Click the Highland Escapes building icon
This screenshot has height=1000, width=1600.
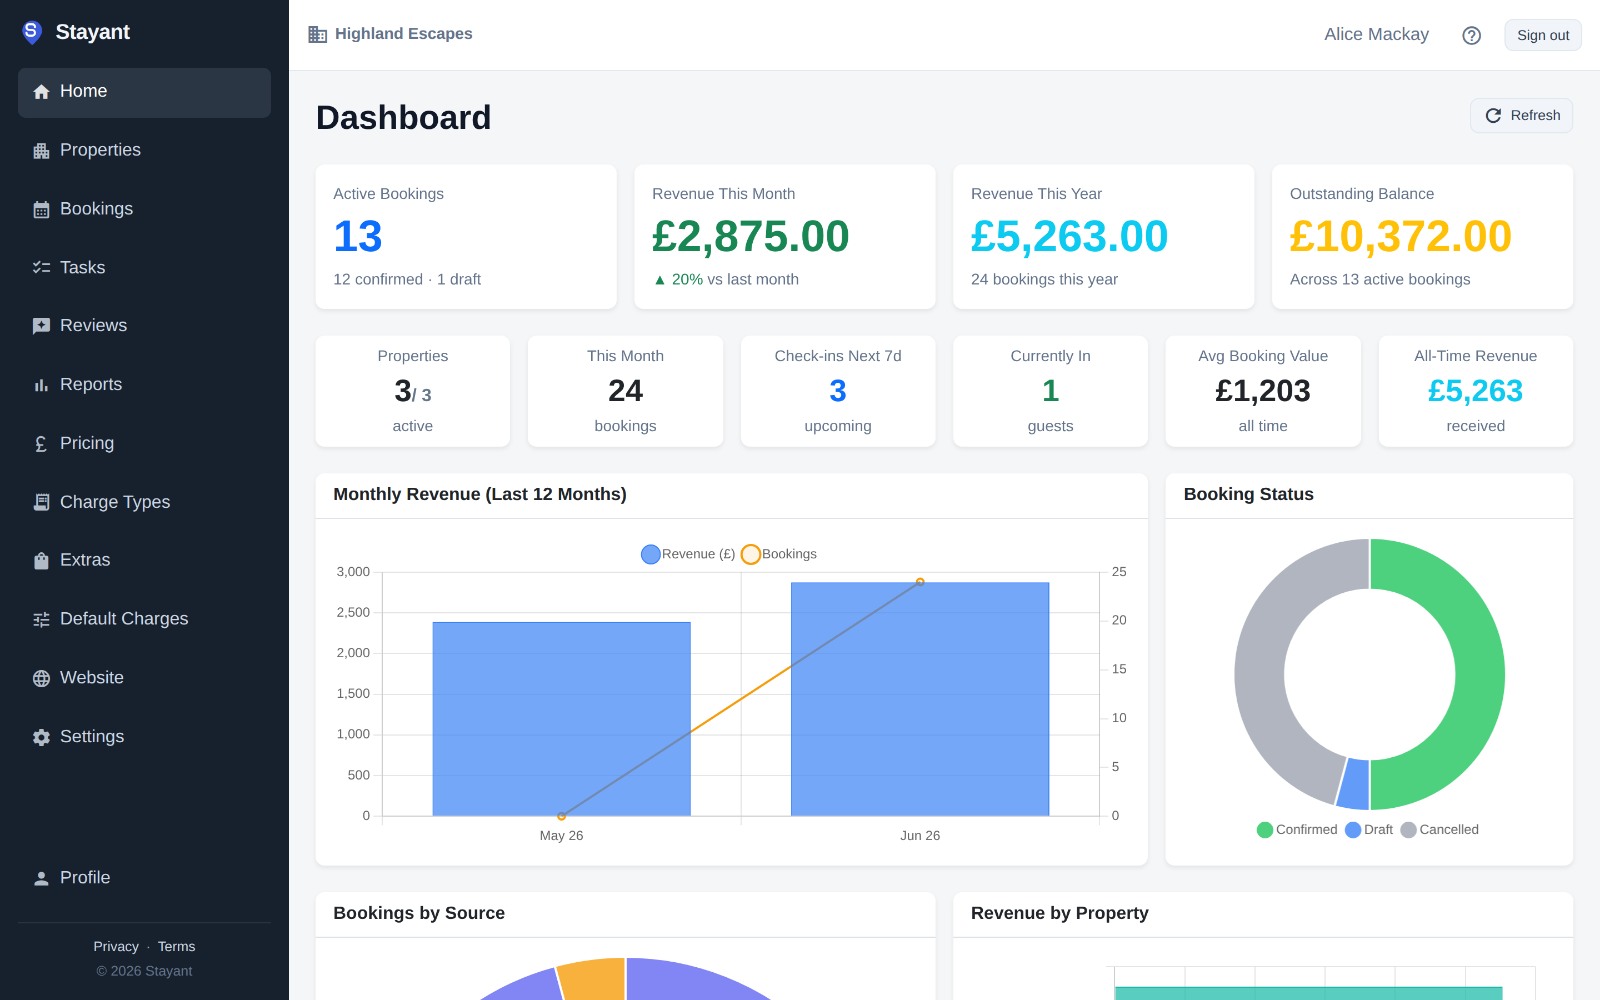[x=318, y=35]
